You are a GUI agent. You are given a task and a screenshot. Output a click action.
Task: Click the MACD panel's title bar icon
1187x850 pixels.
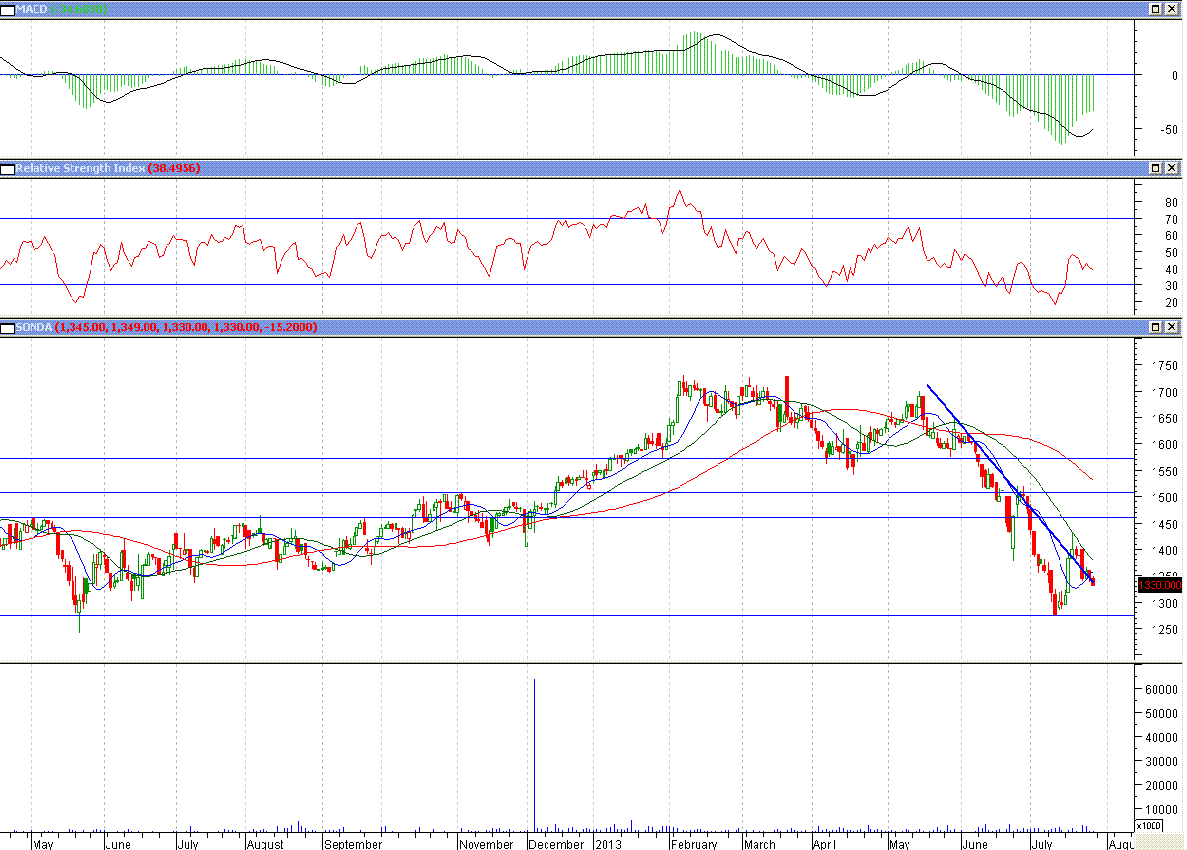[x=8, y=9]
